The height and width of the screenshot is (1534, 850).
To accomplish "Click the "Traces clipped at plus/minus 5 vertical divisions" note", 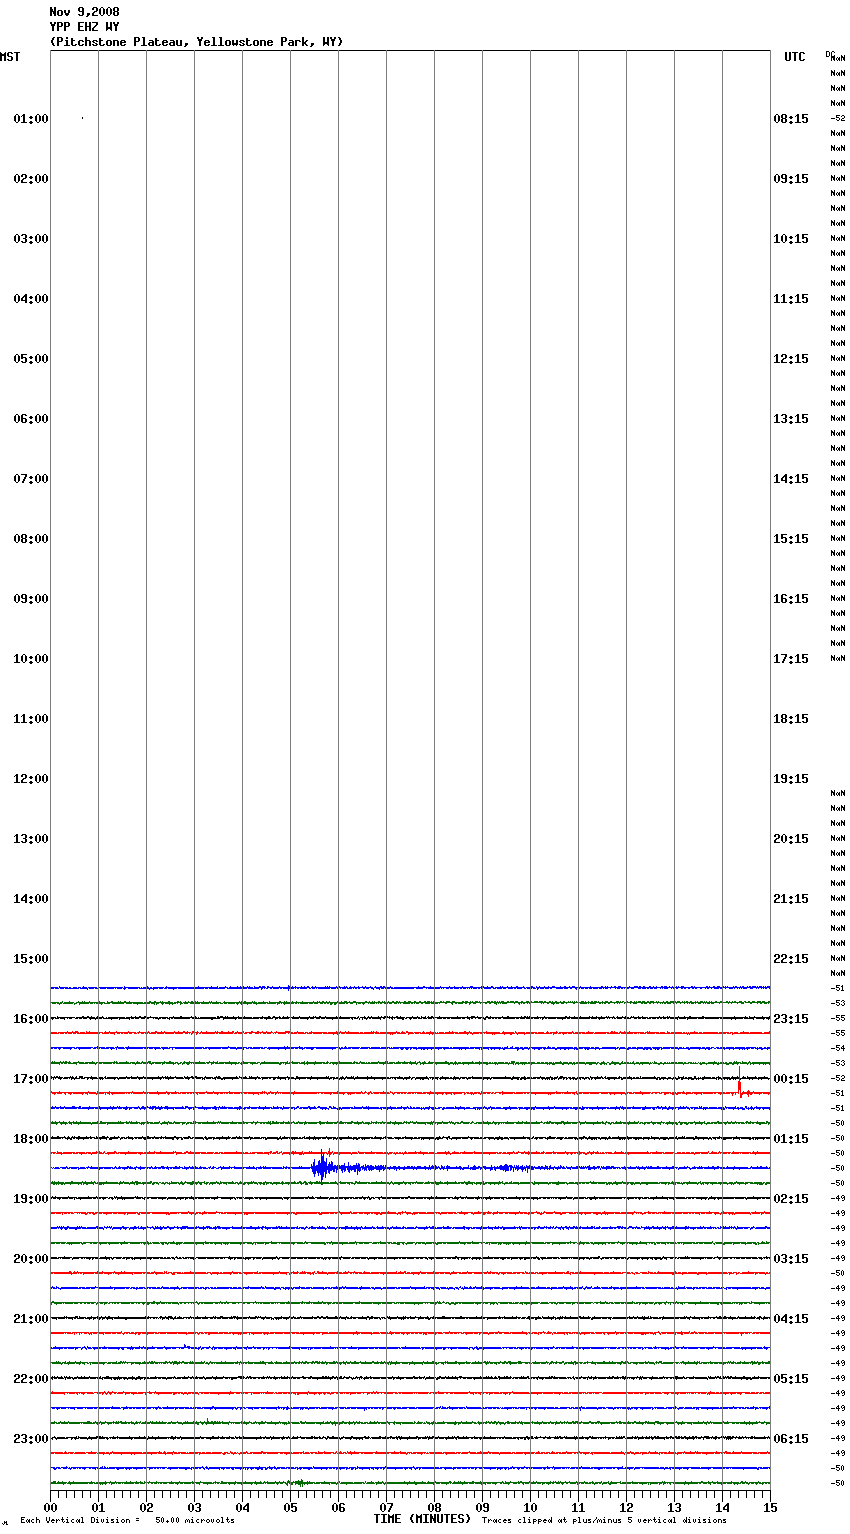I will (604, 1521).
